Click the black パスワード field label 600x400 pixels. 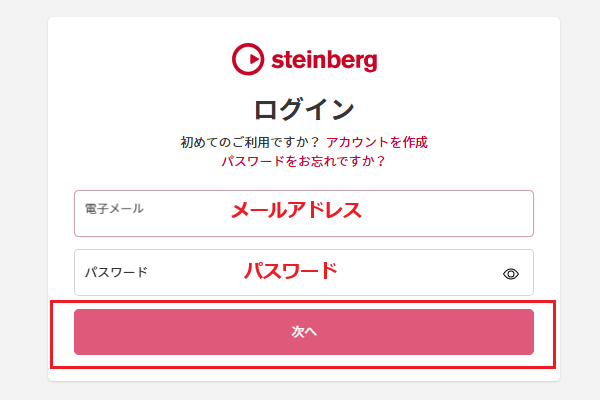(x=115, y=272)
